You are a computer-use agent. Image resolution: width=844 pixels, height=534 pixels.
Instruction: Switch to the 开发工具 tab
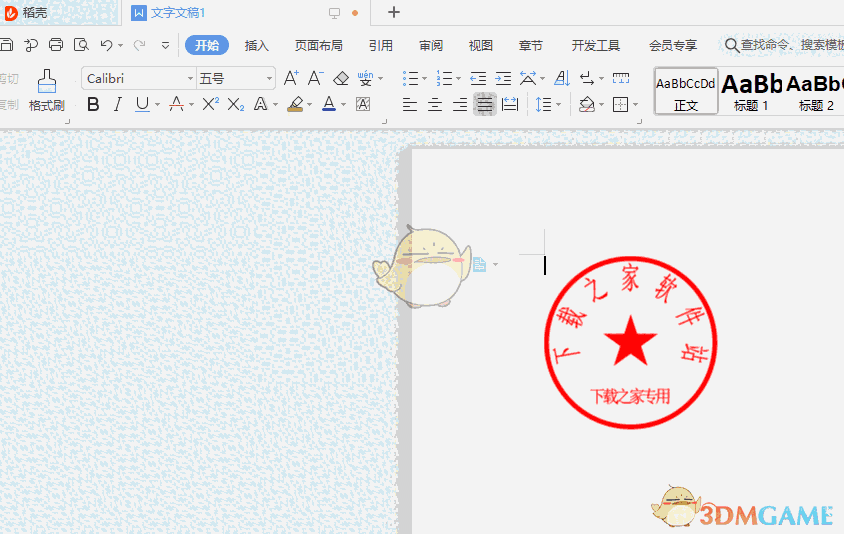coord(596,46)
